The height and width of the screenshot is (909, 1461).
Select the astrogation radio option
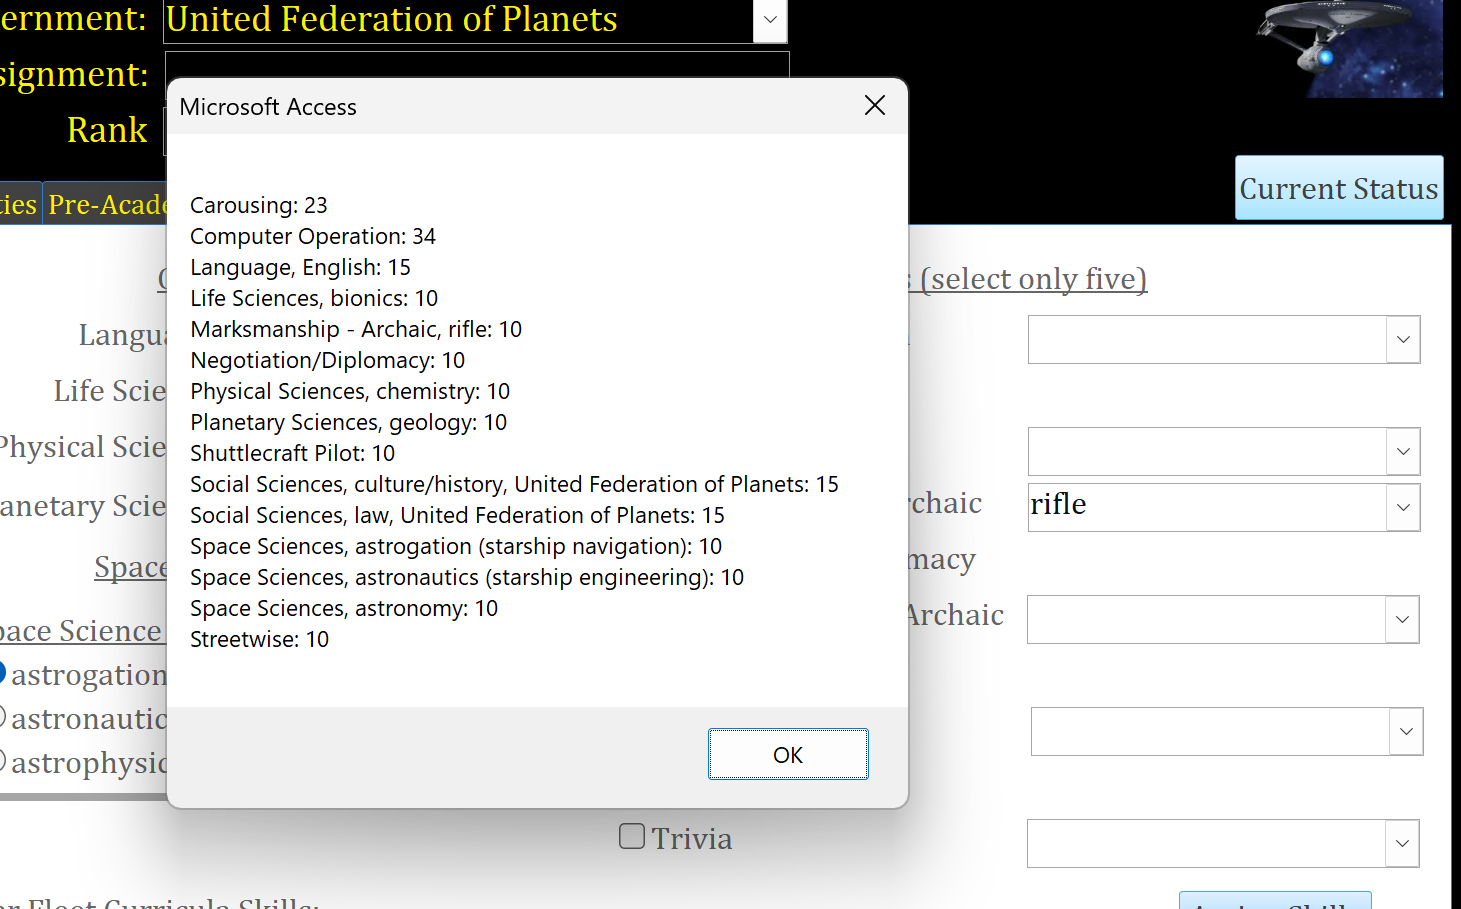point(2,673)
